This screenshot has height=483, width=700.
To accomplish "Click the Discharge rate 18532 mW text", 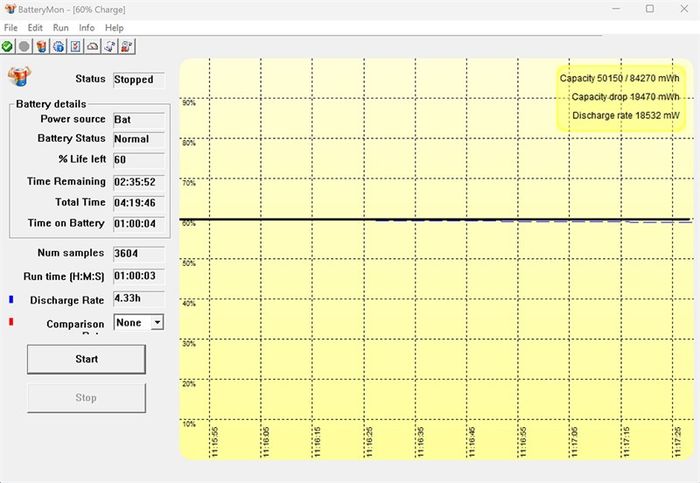I will click(626, 116).
